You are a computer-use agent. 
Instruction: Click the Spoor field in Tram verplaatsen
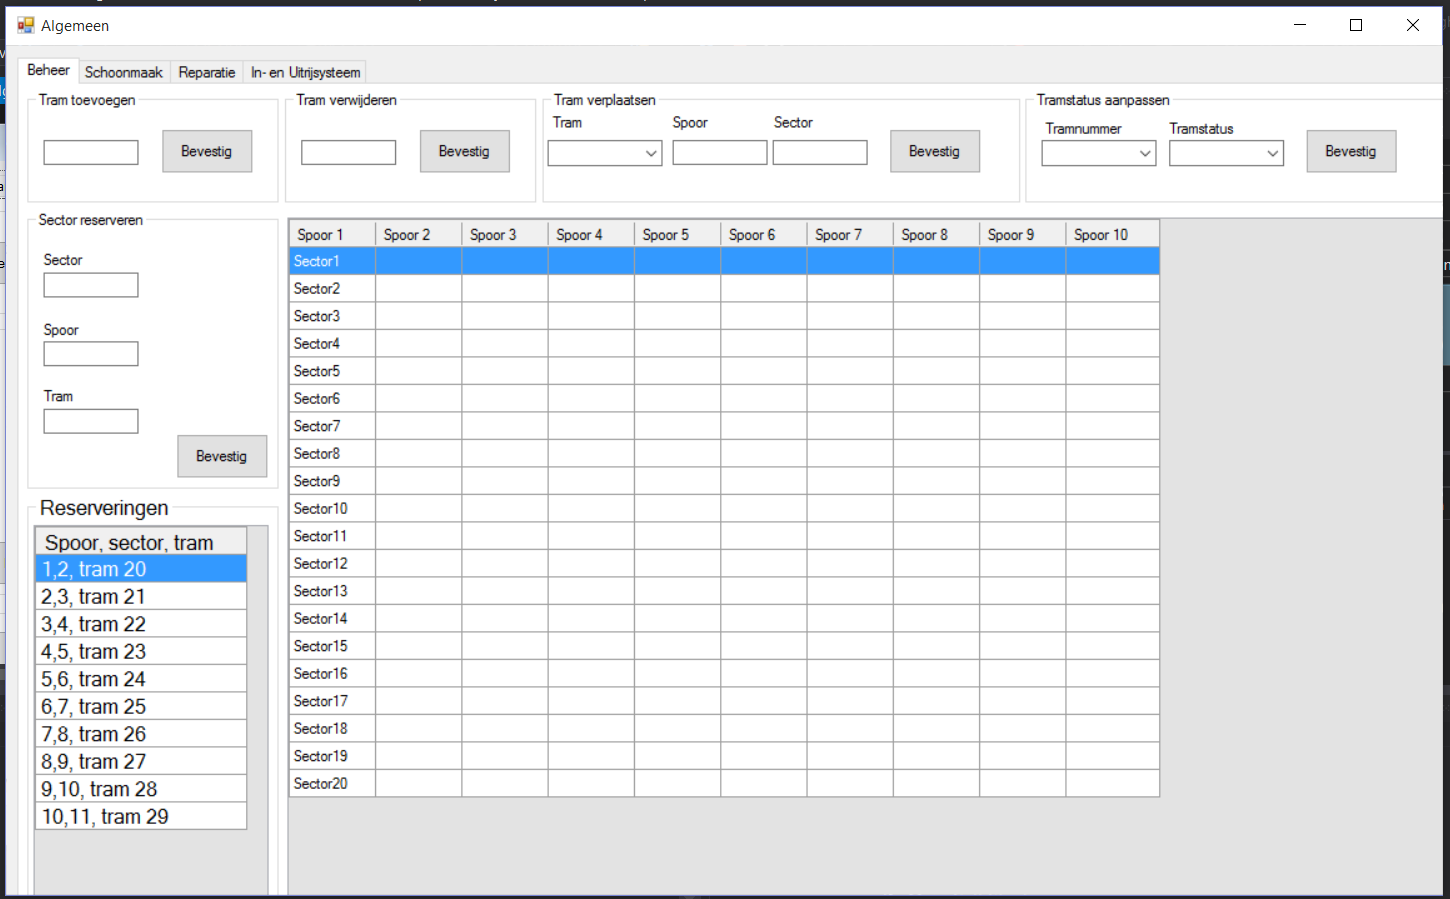tap(719, 152)
